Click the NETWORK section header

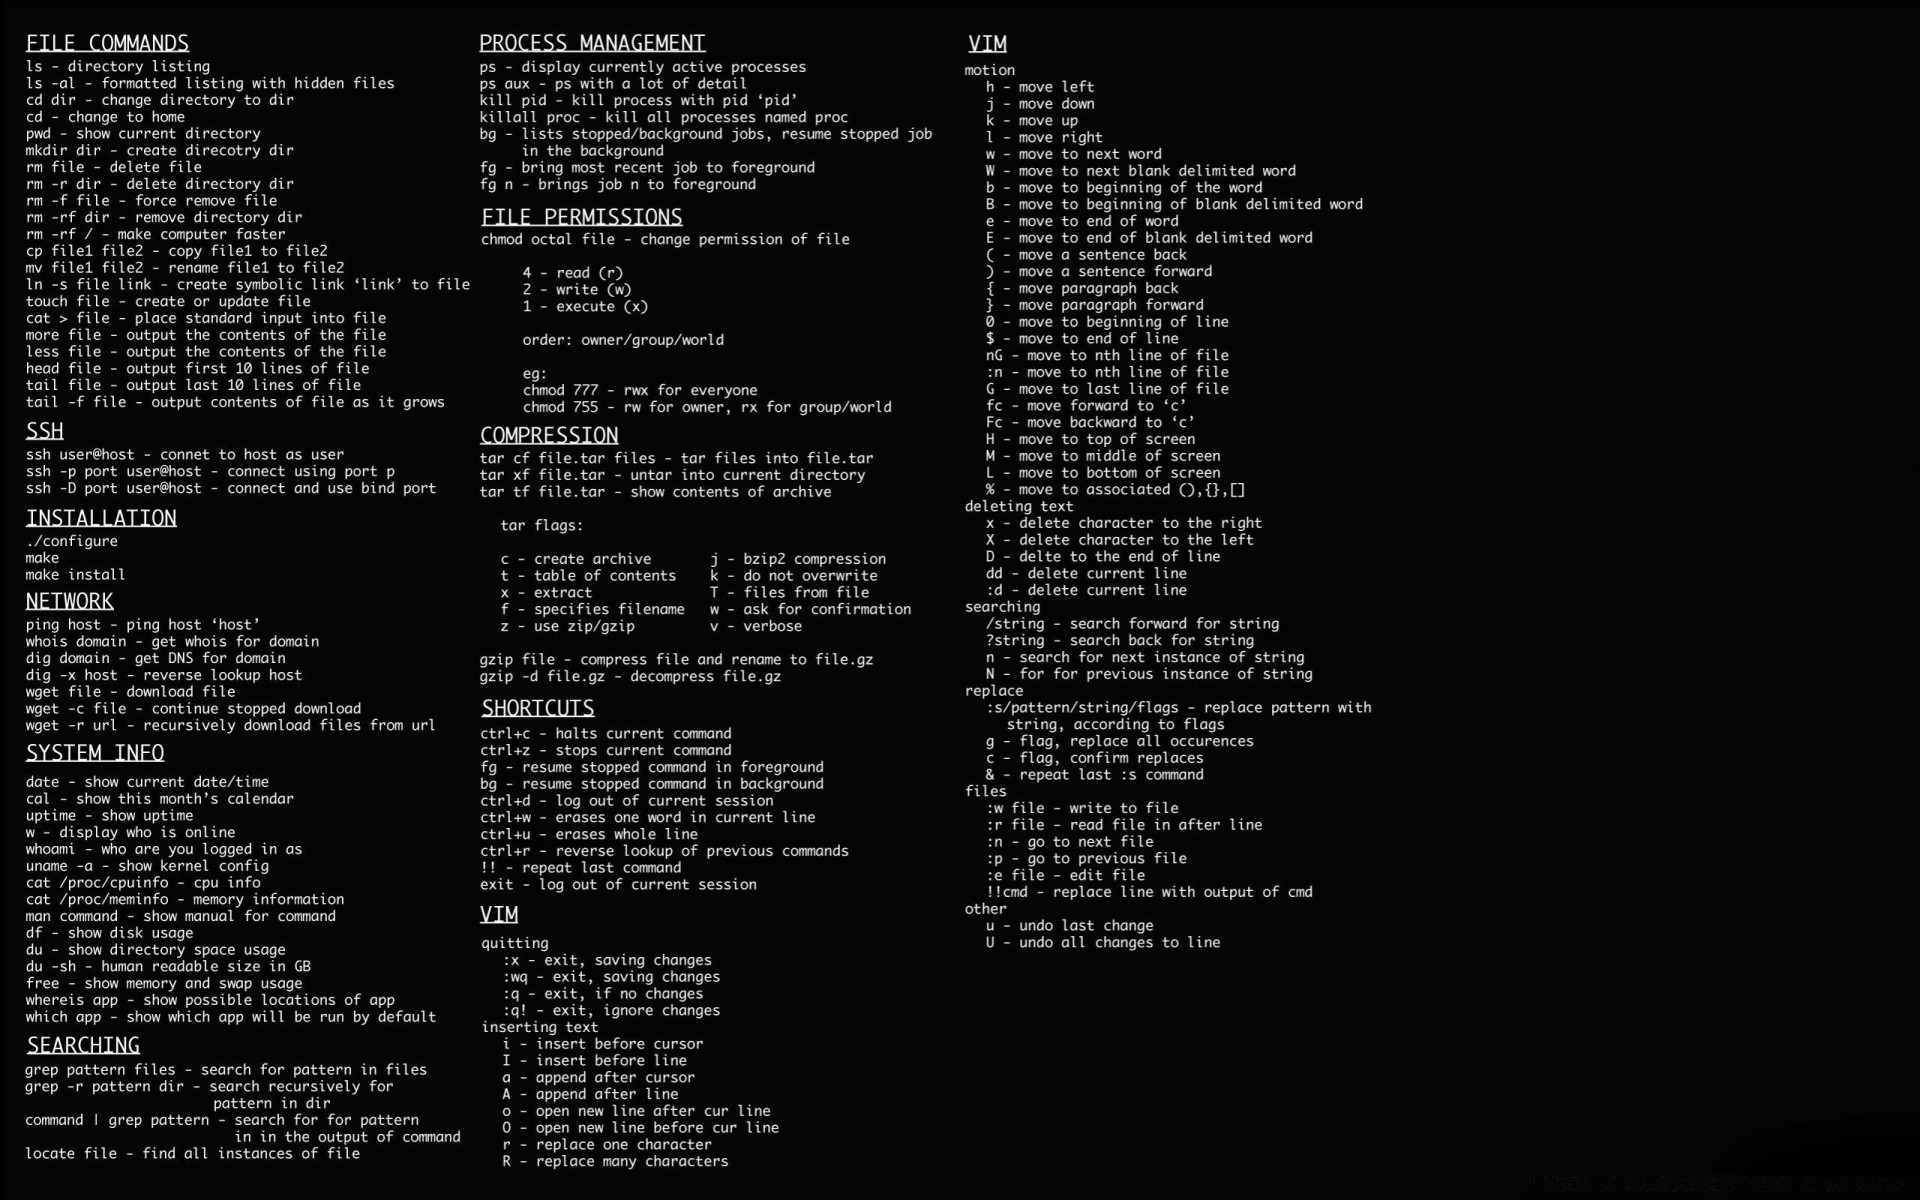coord(68,601)
